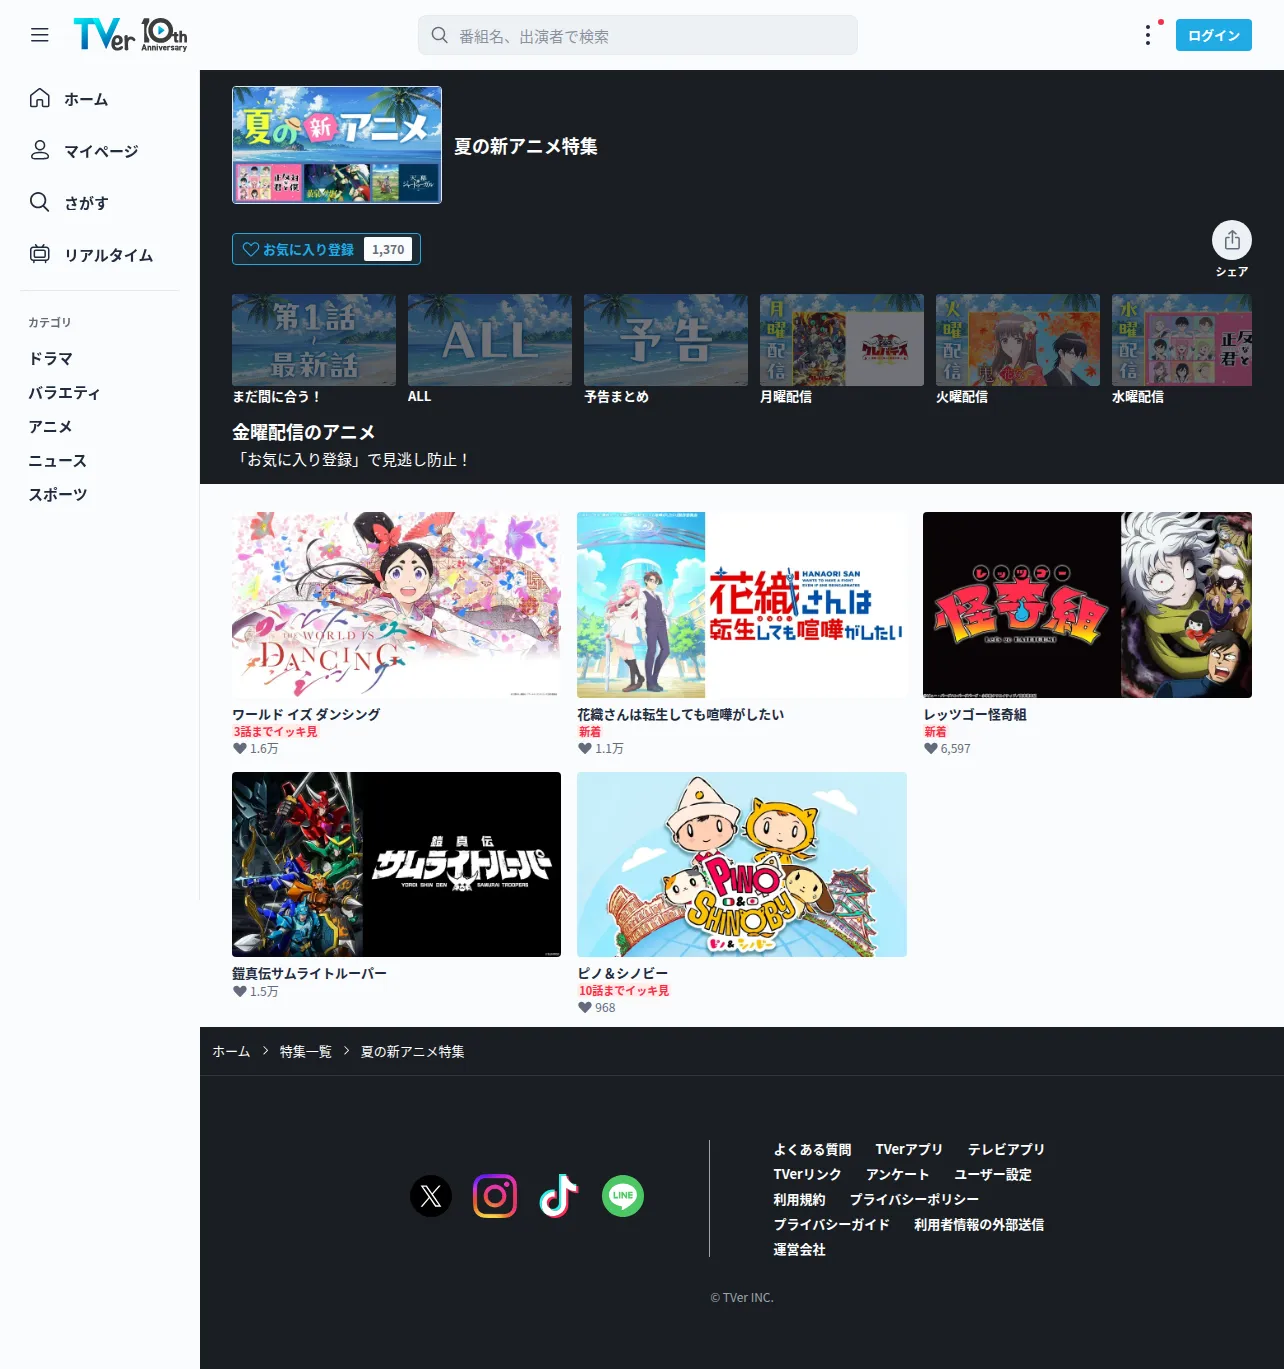Open the hamburger menu icon
The height and width of the screenshot is (1369, 1284).
[40, 35]
